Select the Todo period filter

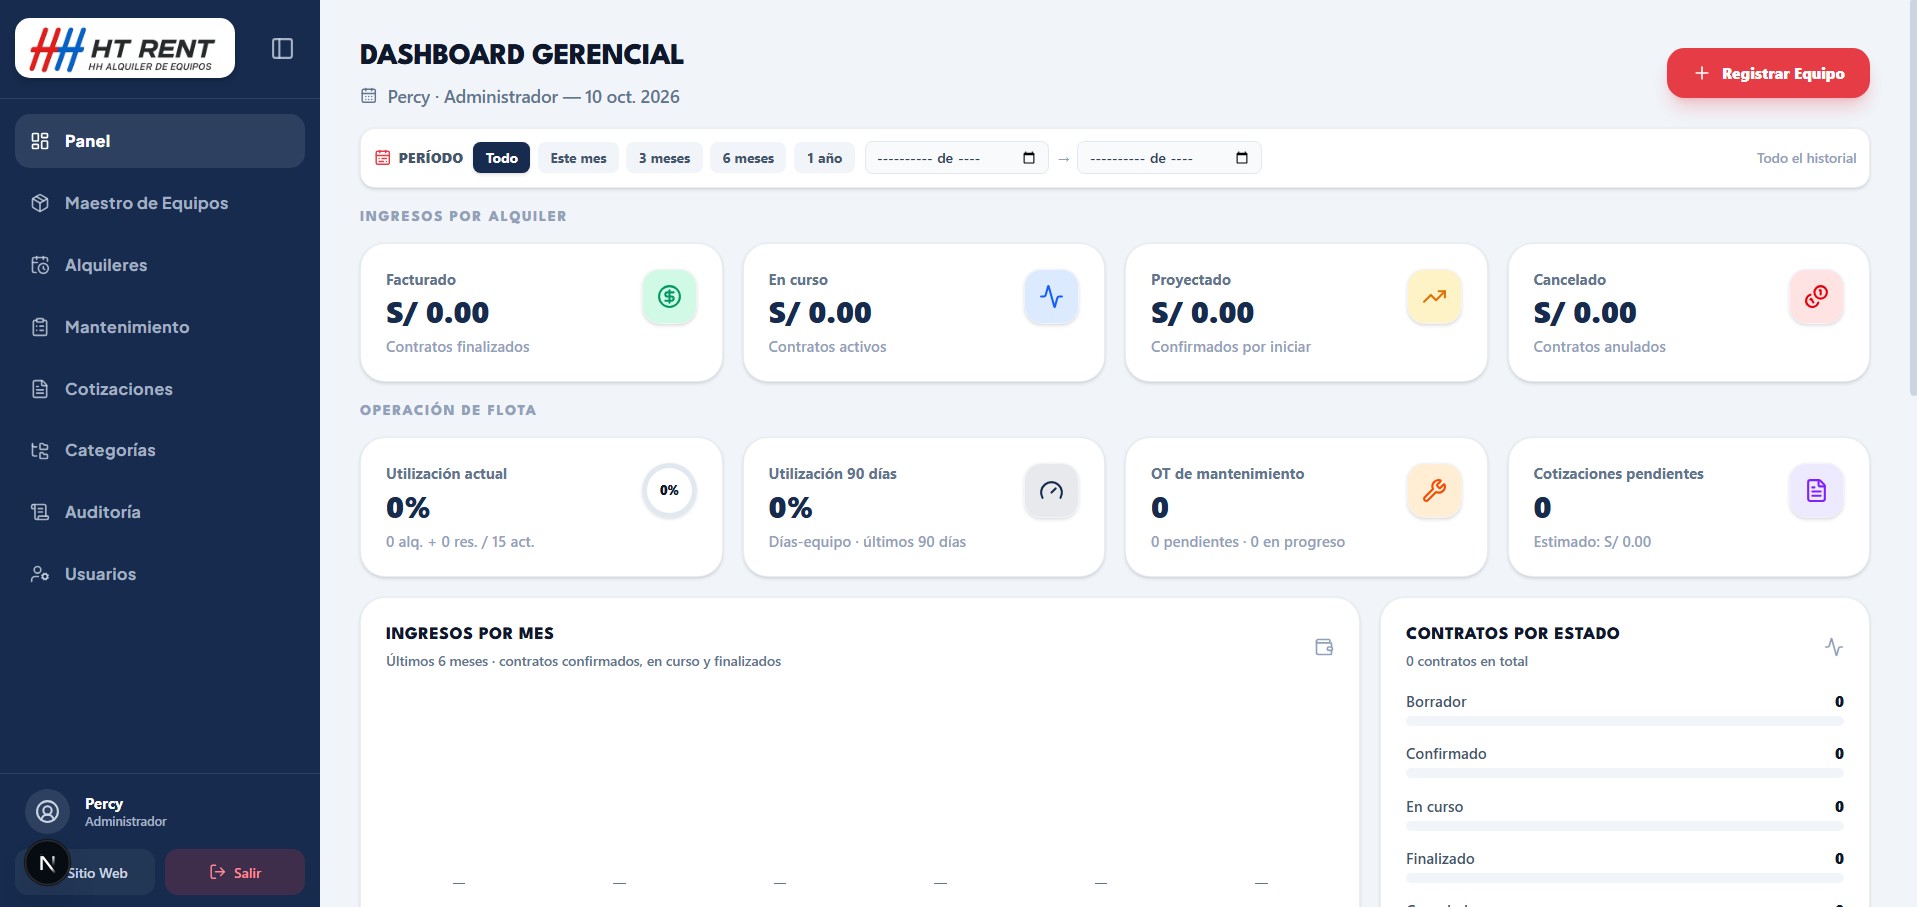click(x=501, y=158)
